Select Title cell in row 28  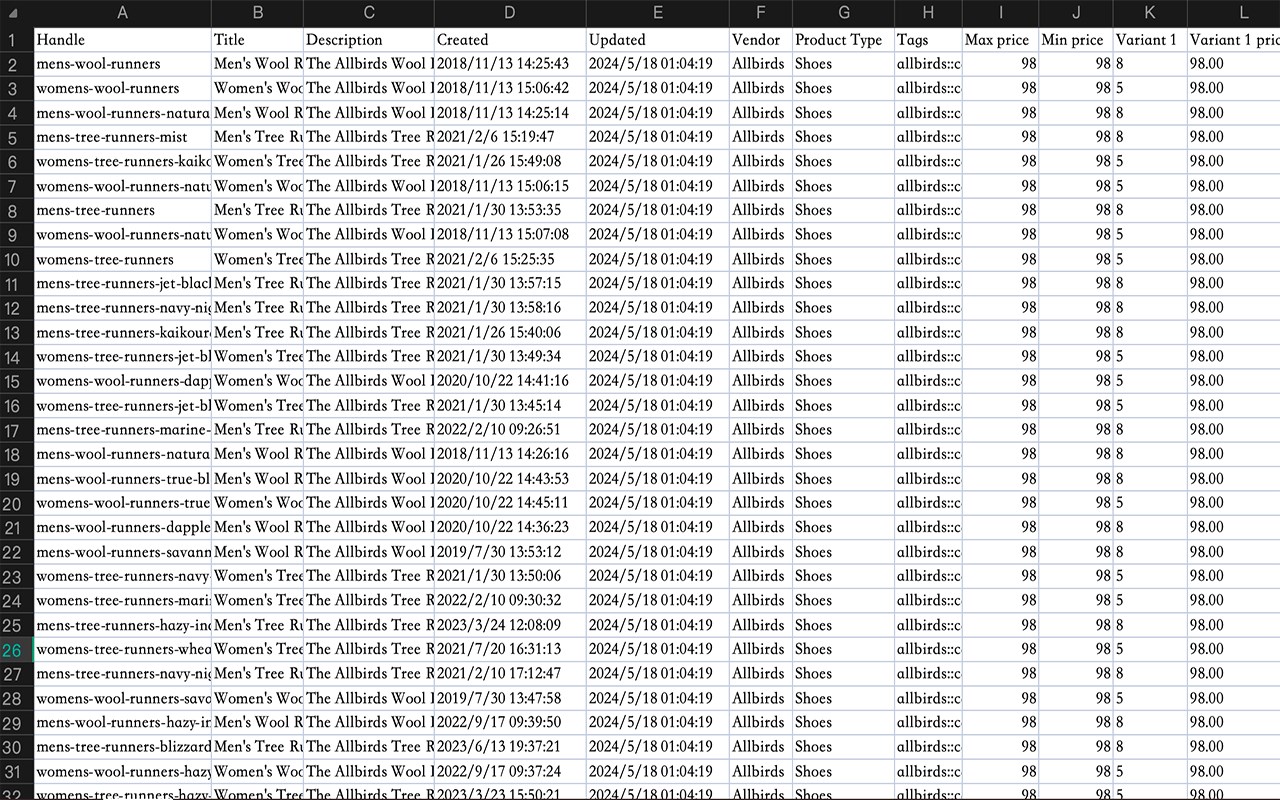click(257, 698)
